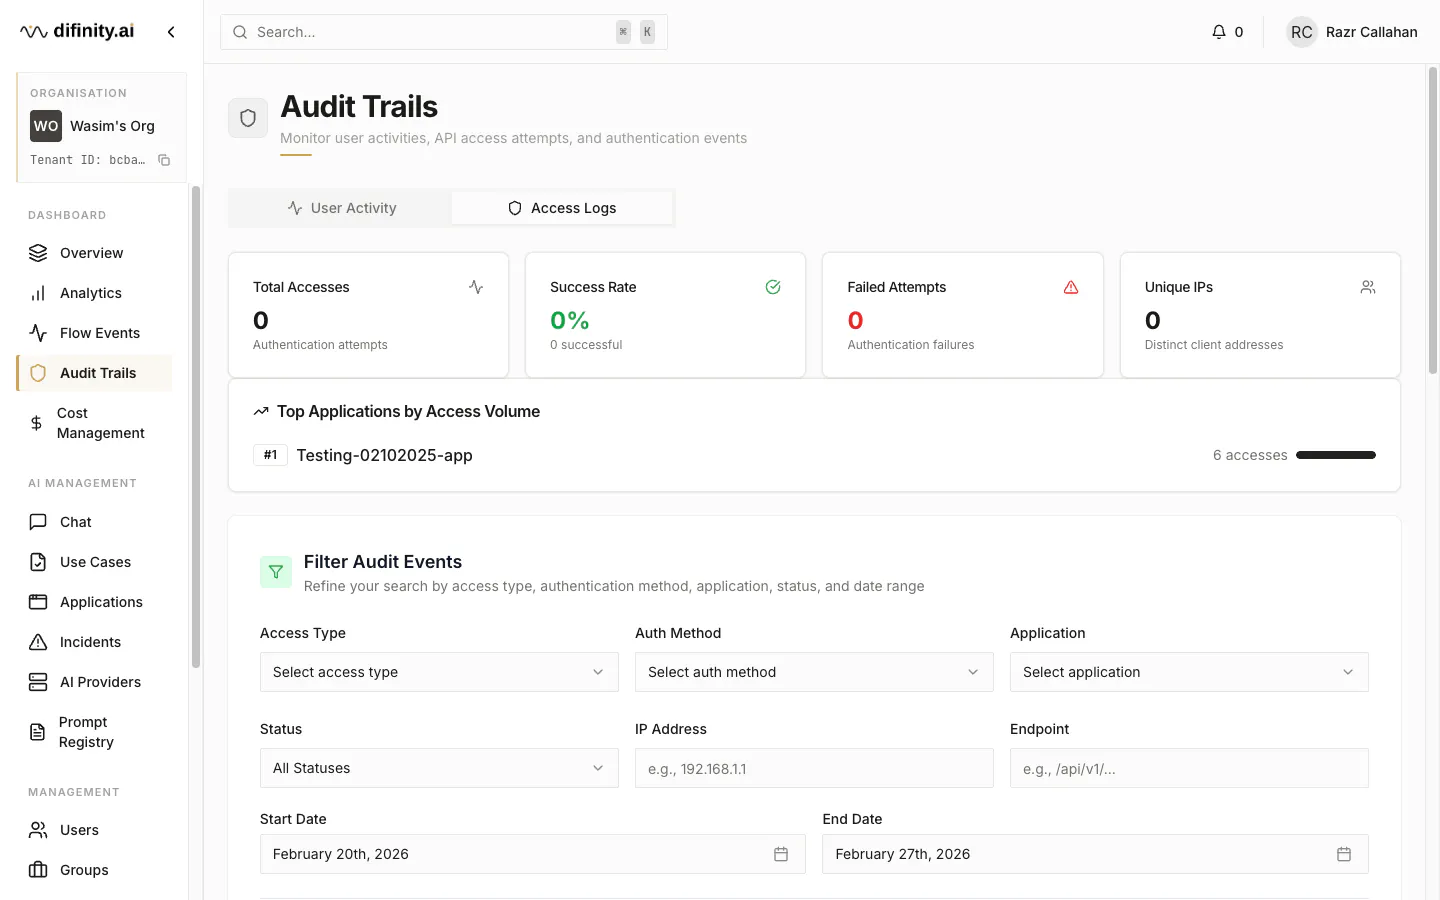Click the IP Address input field
1440x900 pixels.
coord(814,768)
